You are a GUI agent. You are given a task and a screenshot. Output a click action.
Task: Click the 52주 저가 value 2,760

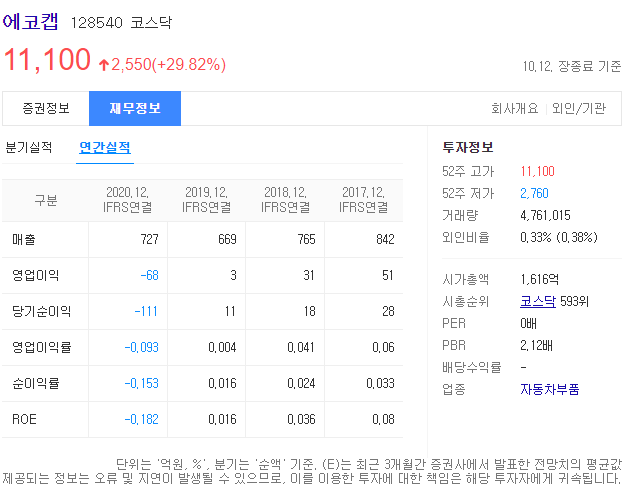tap(534, 193)
